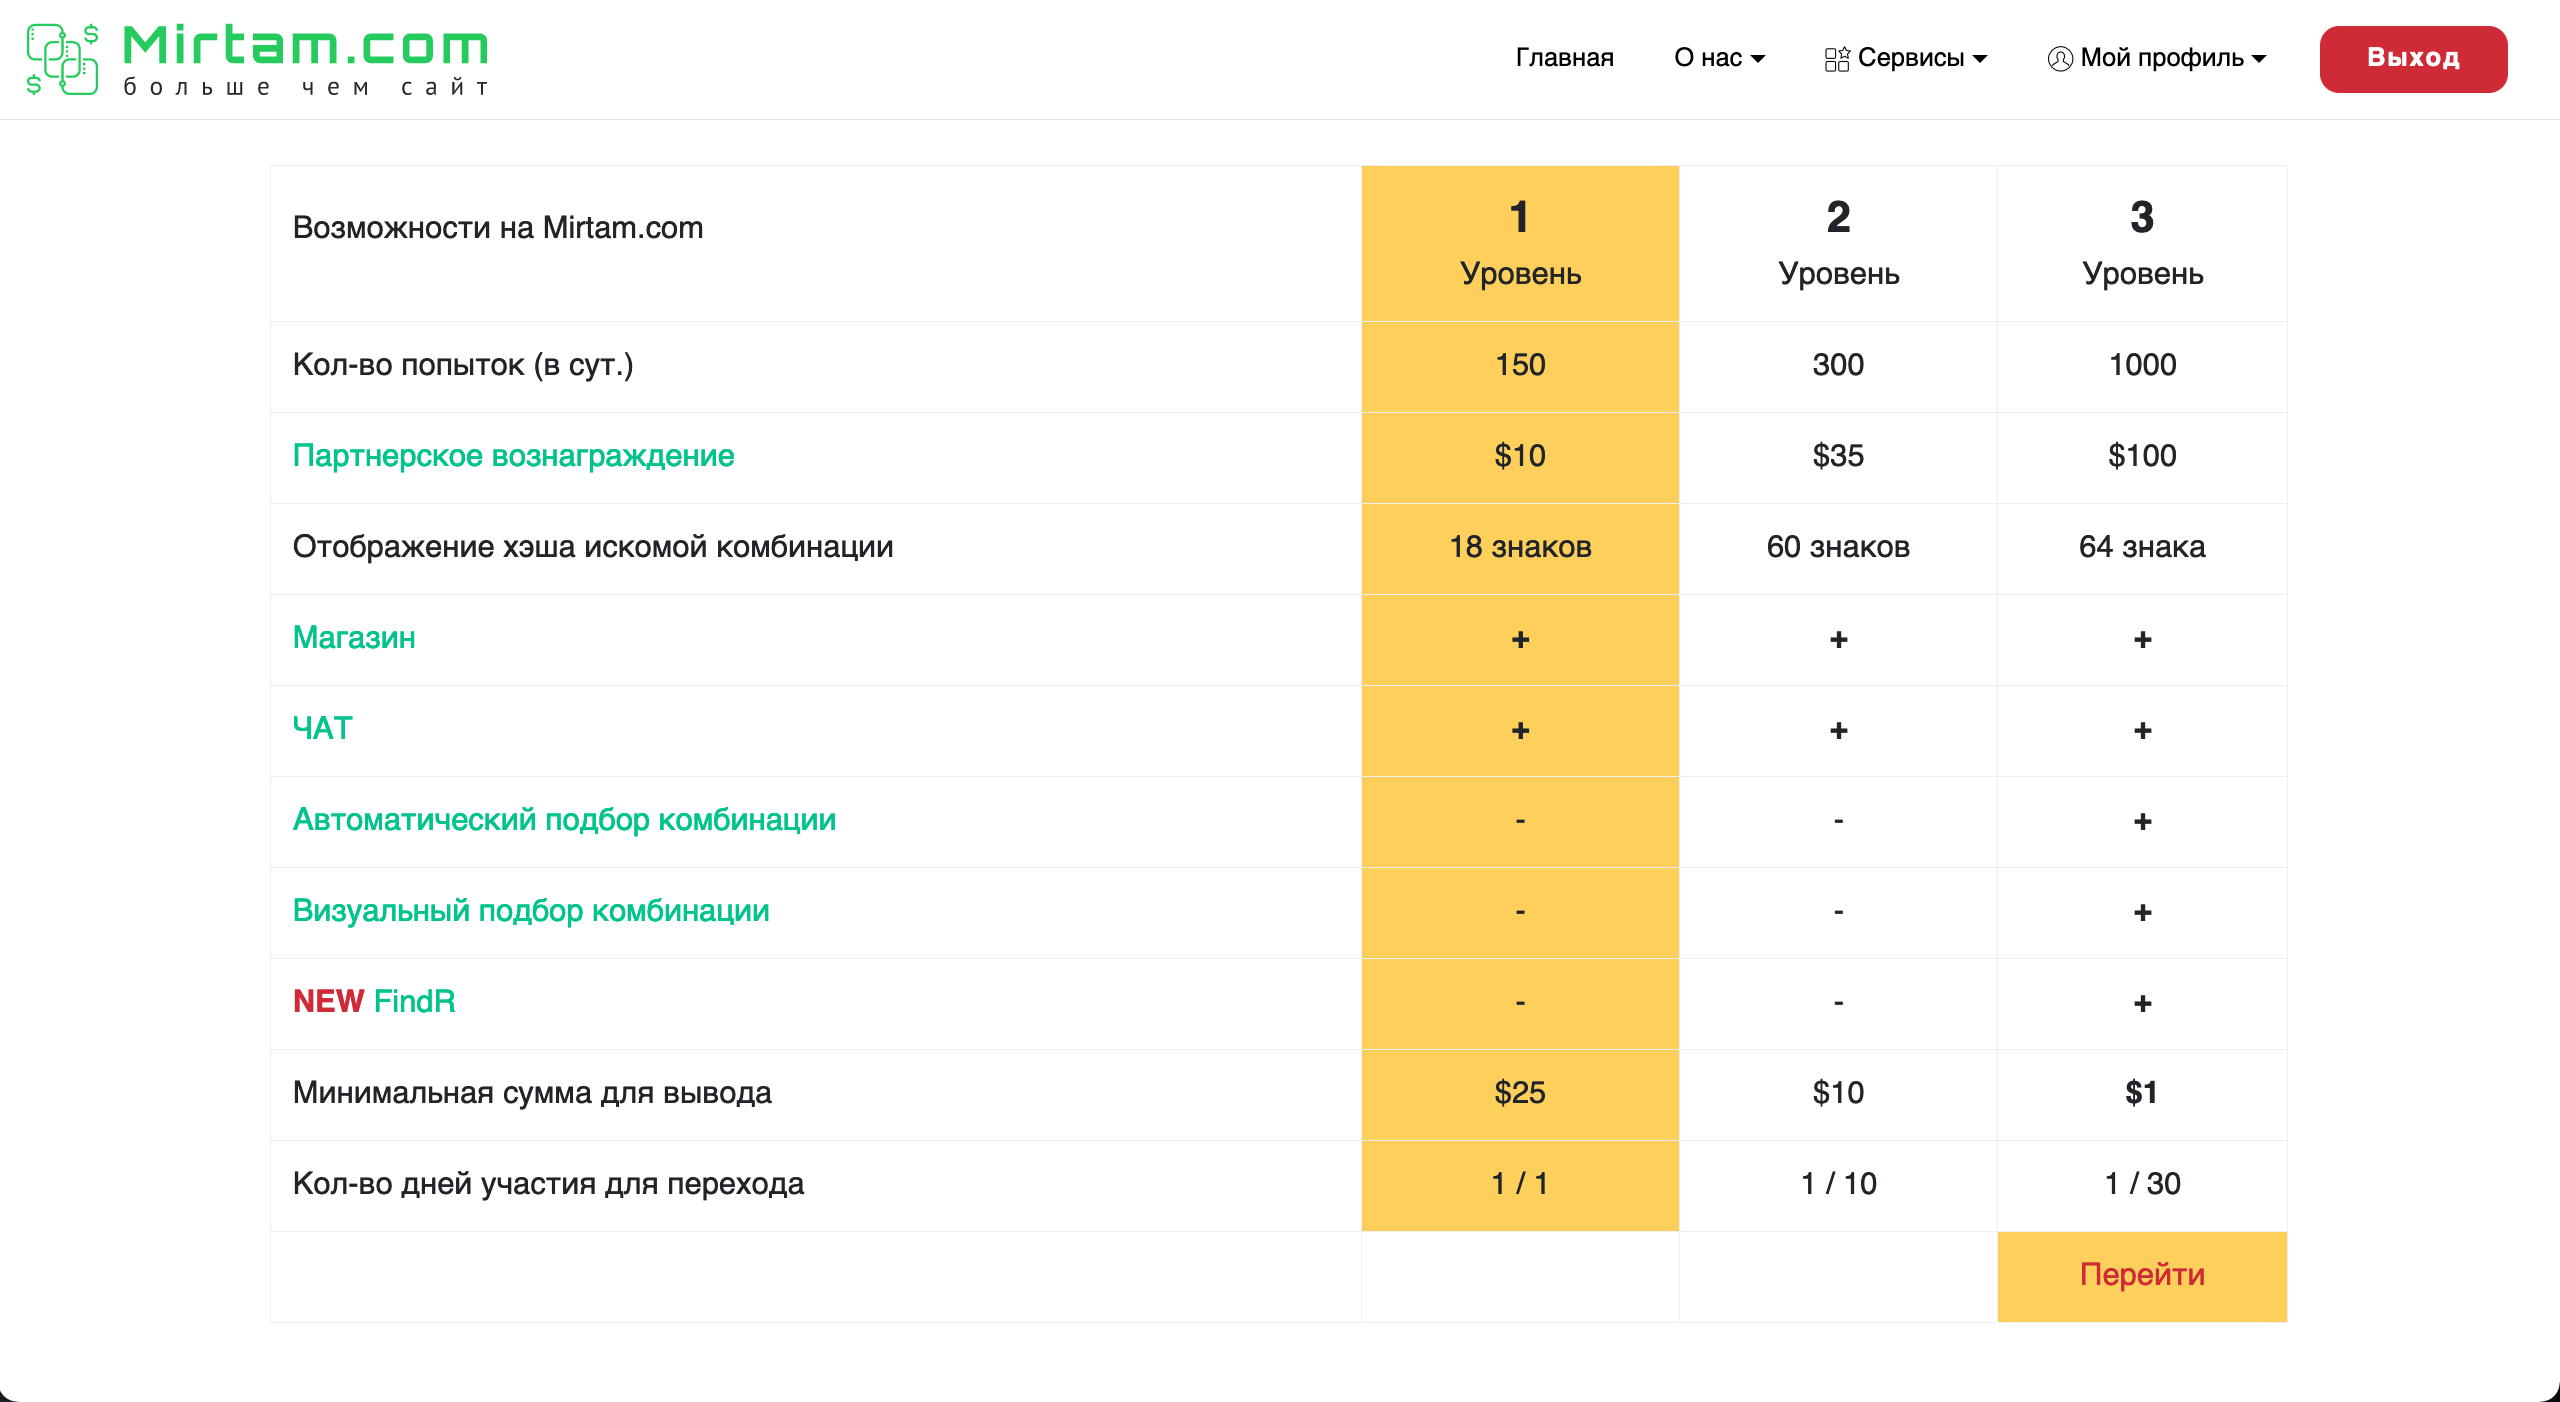
Task: Click the Mirtam.com logo icon
Action: pyautogui.click(x=62, y=59)
